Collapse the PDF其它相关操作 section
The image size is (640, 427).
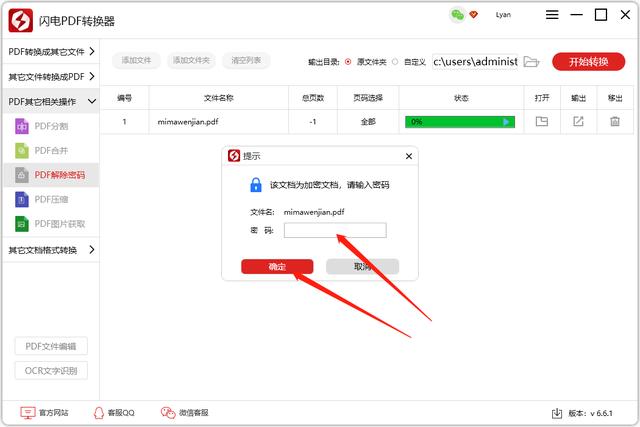point(50,101)
